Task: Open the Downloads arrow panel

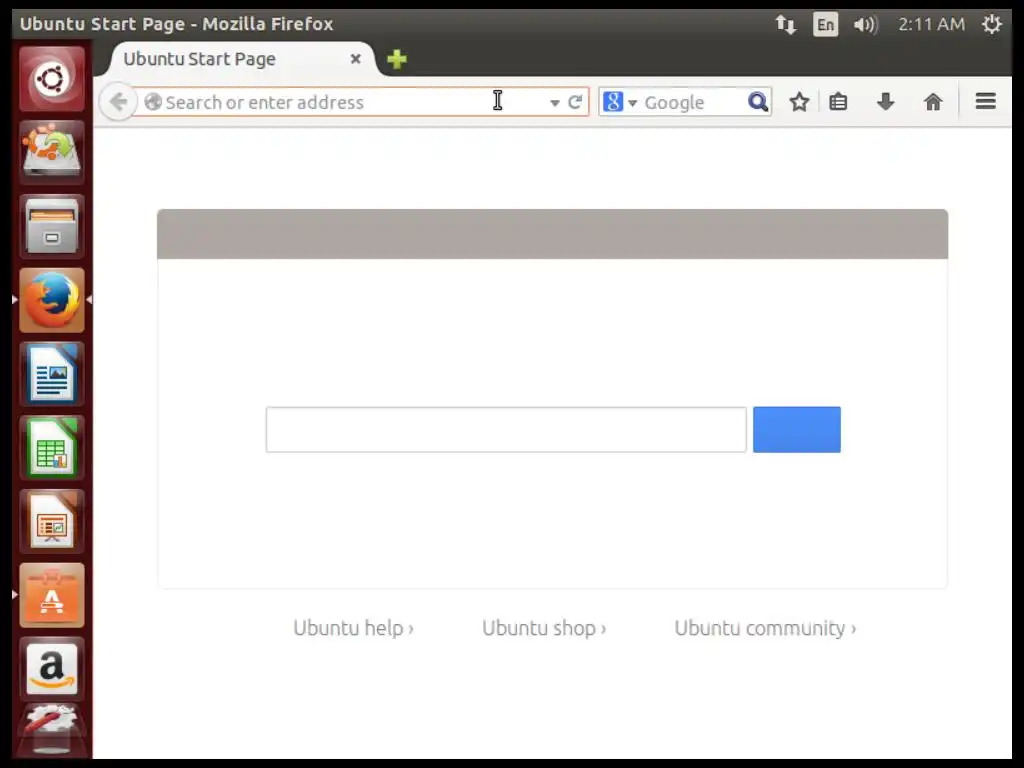Action: (886, 102)
